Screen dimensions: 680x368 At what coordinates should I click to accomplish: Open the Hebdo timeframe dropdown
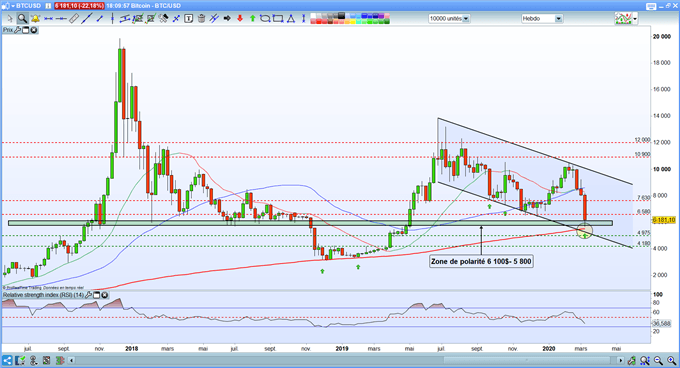point(542,19)
